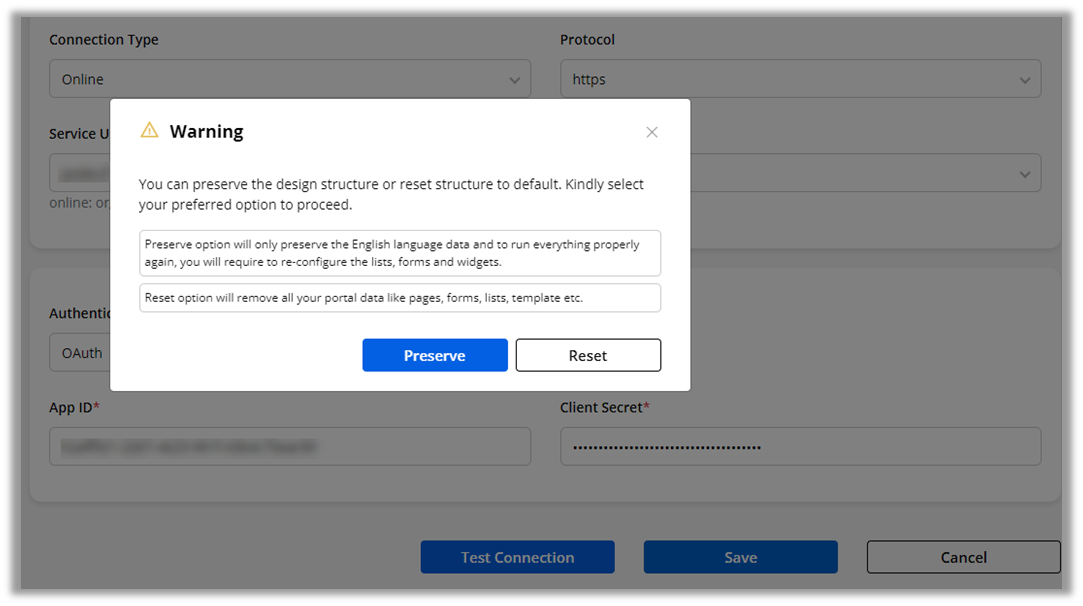Open the Authentication dropdown showing OAuth
Screen dimensions: 1083x606
click(x=80, y=353)
